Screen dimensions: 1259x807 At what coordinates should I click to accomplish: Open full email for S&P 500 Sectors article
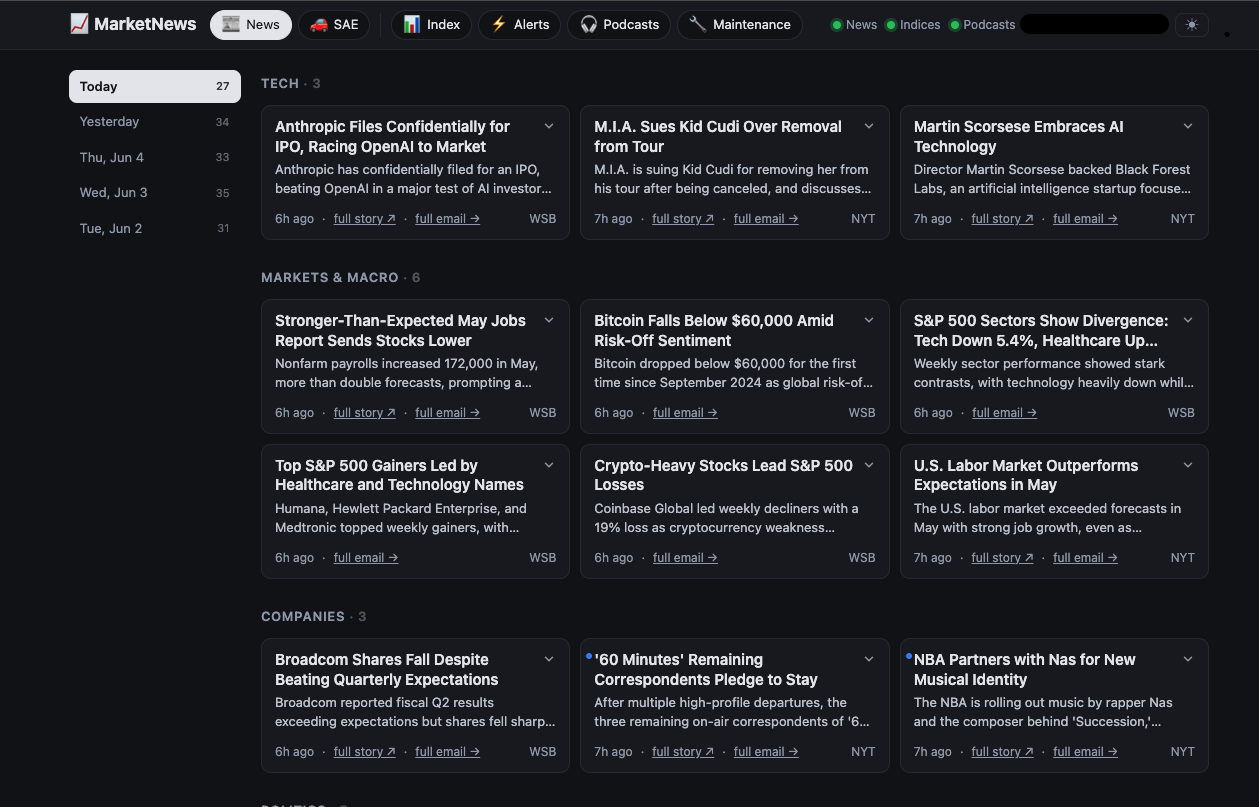pos(1004,413)
